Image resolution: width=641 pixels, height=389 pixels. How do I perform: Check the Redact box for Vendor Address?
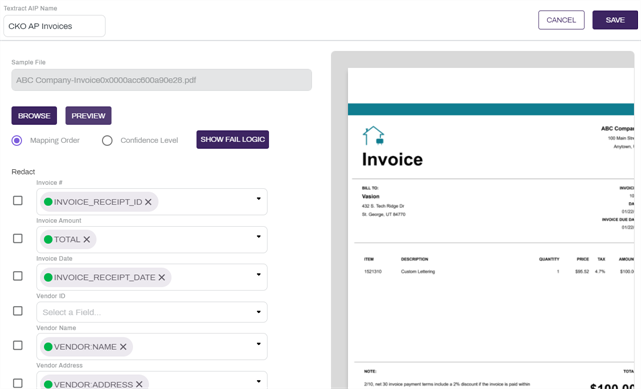(x=18, y=383)
